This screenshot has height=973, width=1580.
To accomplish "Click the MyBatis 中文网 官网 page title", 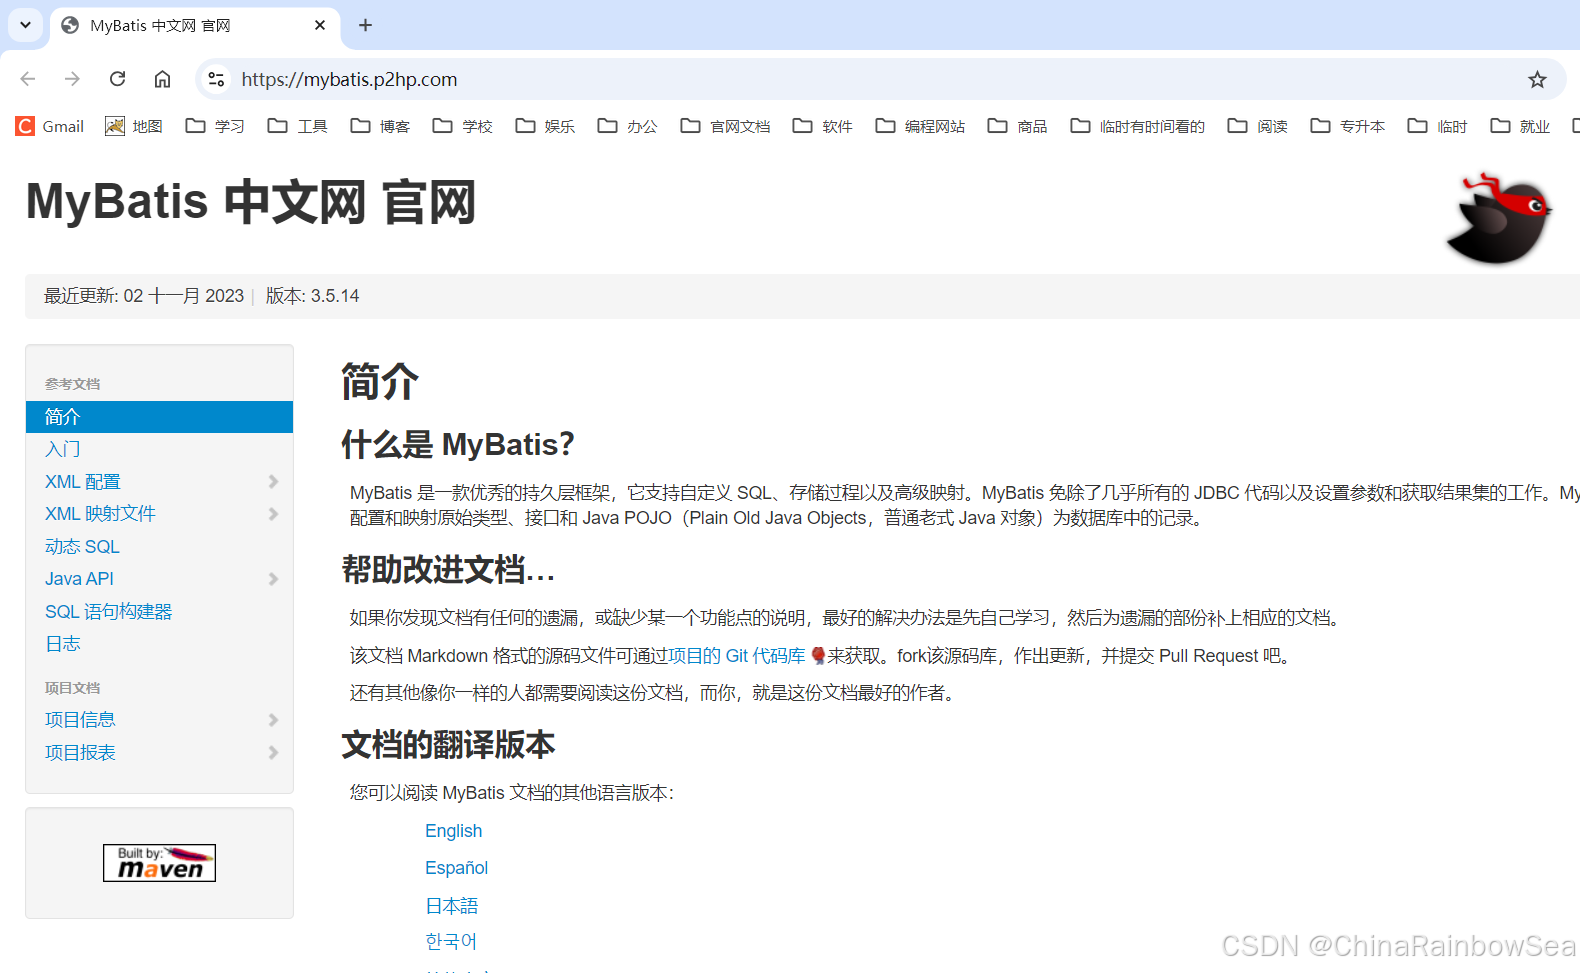I will [251, 202].
